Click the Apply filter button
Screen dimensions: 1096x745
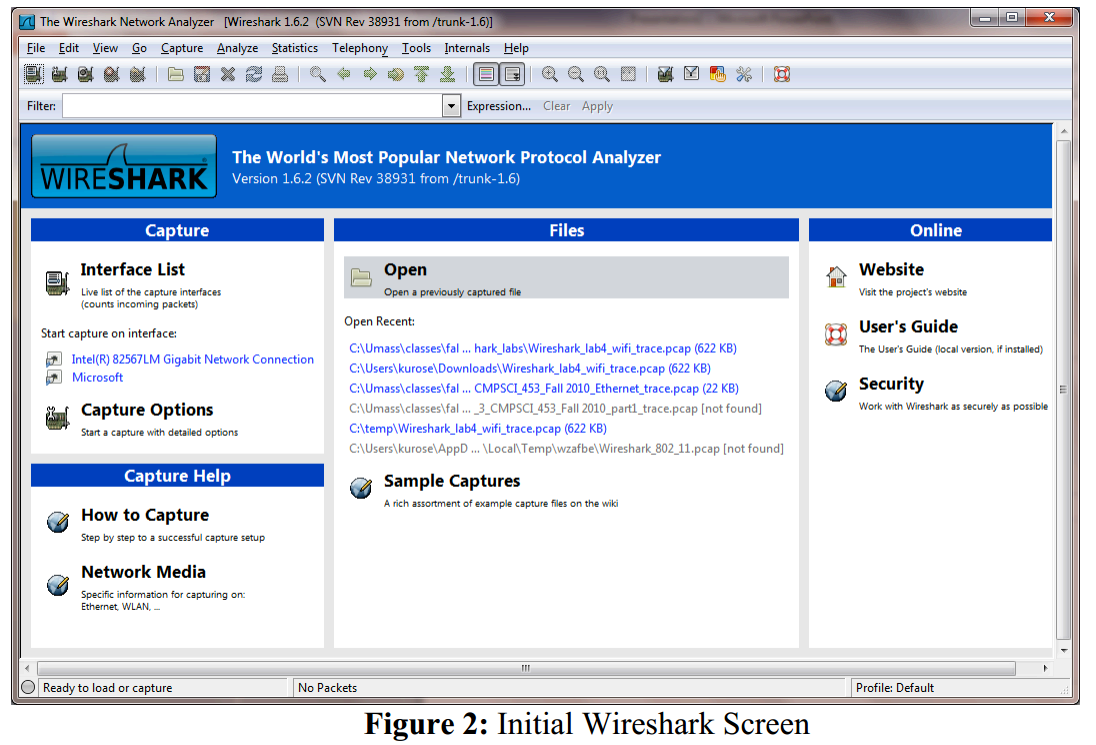click(x=597, y=106)
